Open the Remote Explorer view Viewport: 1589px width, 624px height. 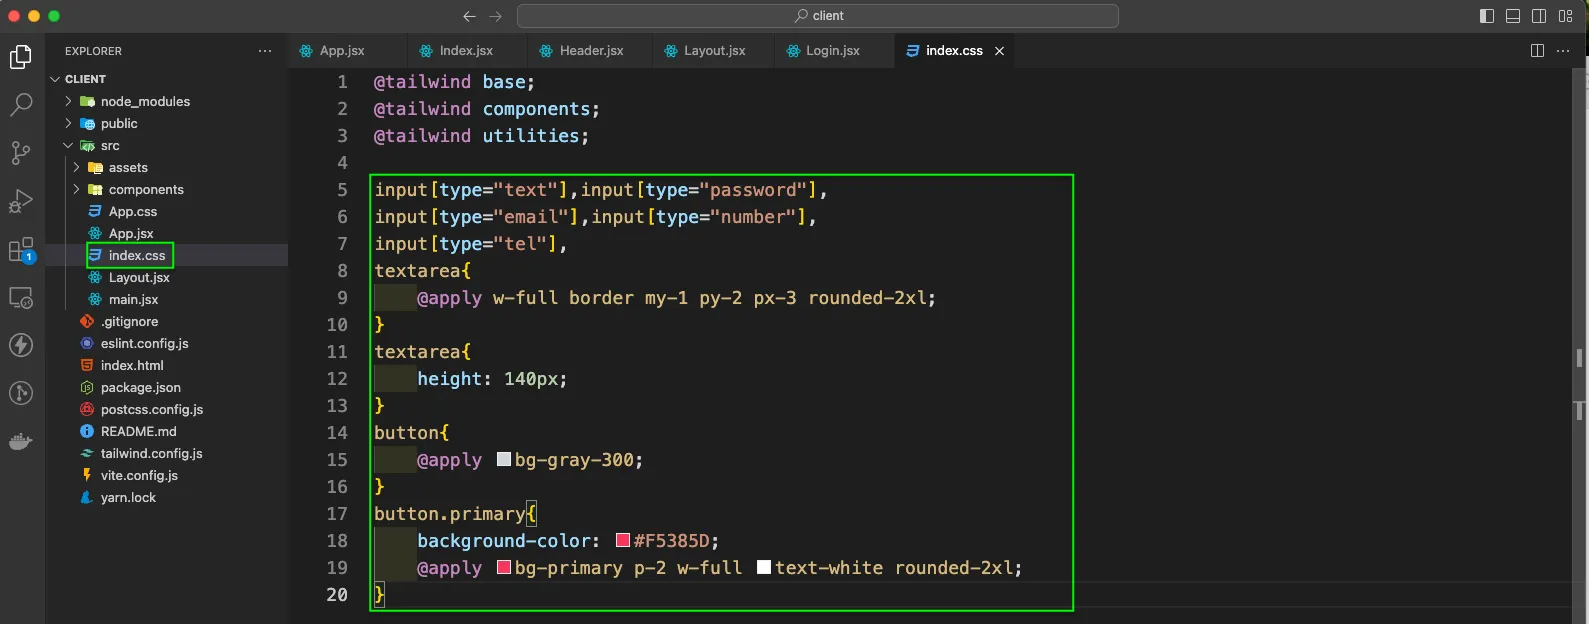21,297
